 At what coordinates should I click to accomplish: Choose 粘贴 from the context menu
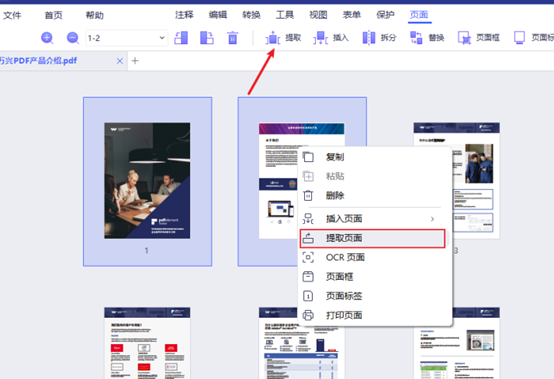375,176
